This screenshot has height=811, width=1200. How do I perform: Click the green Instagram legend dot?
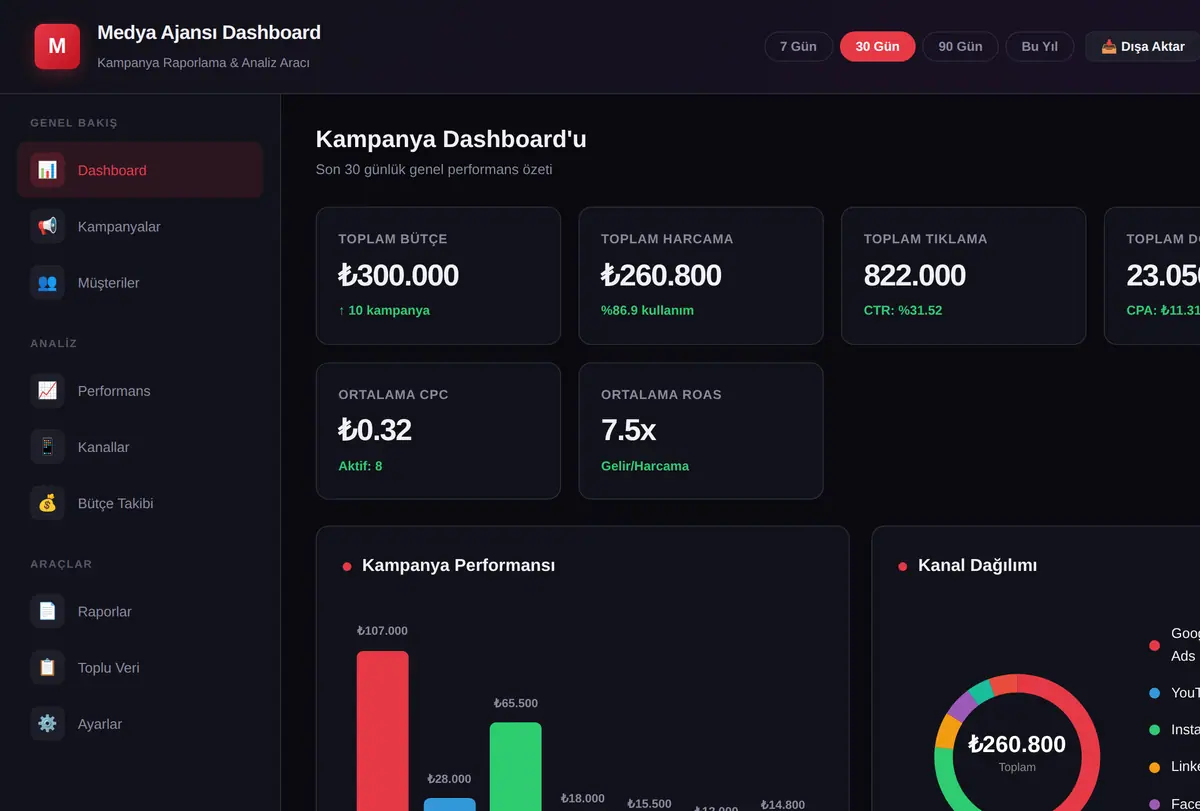pos(1154,729)
